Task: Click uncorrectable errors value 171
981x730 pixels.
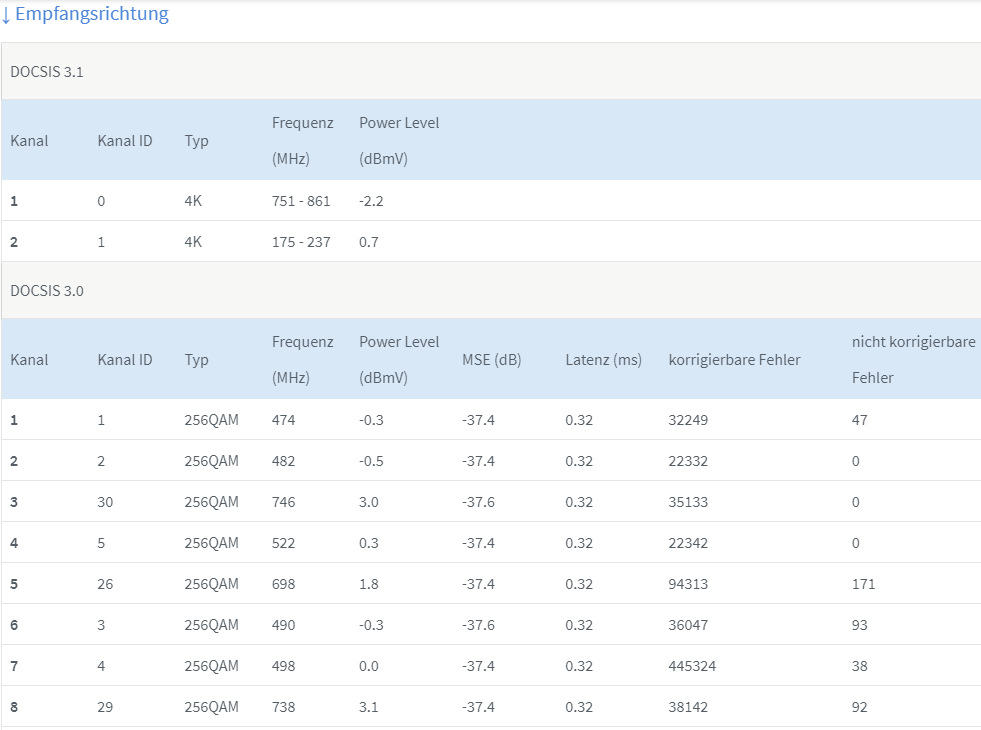Action: pos(863,584)
